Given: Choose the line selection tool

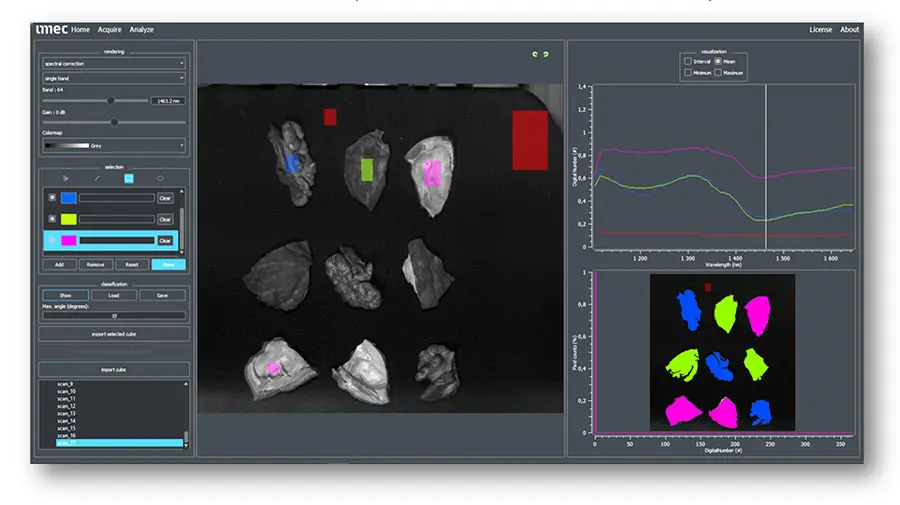Looking at the screenshot, I should (97, 178).
